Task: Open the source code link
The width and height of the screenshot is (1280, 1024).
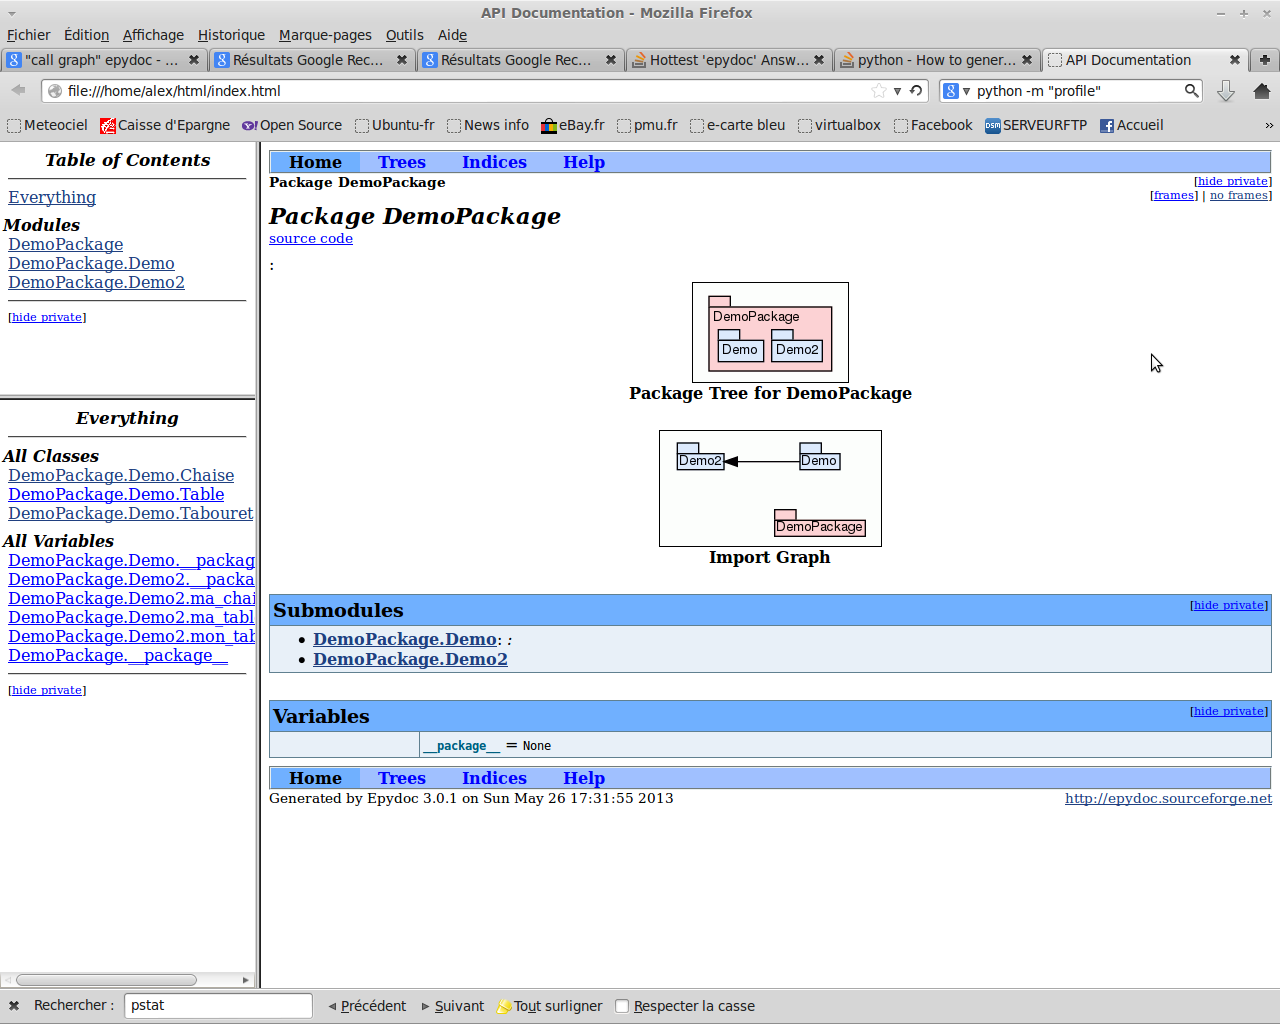Action: [311, 238]
